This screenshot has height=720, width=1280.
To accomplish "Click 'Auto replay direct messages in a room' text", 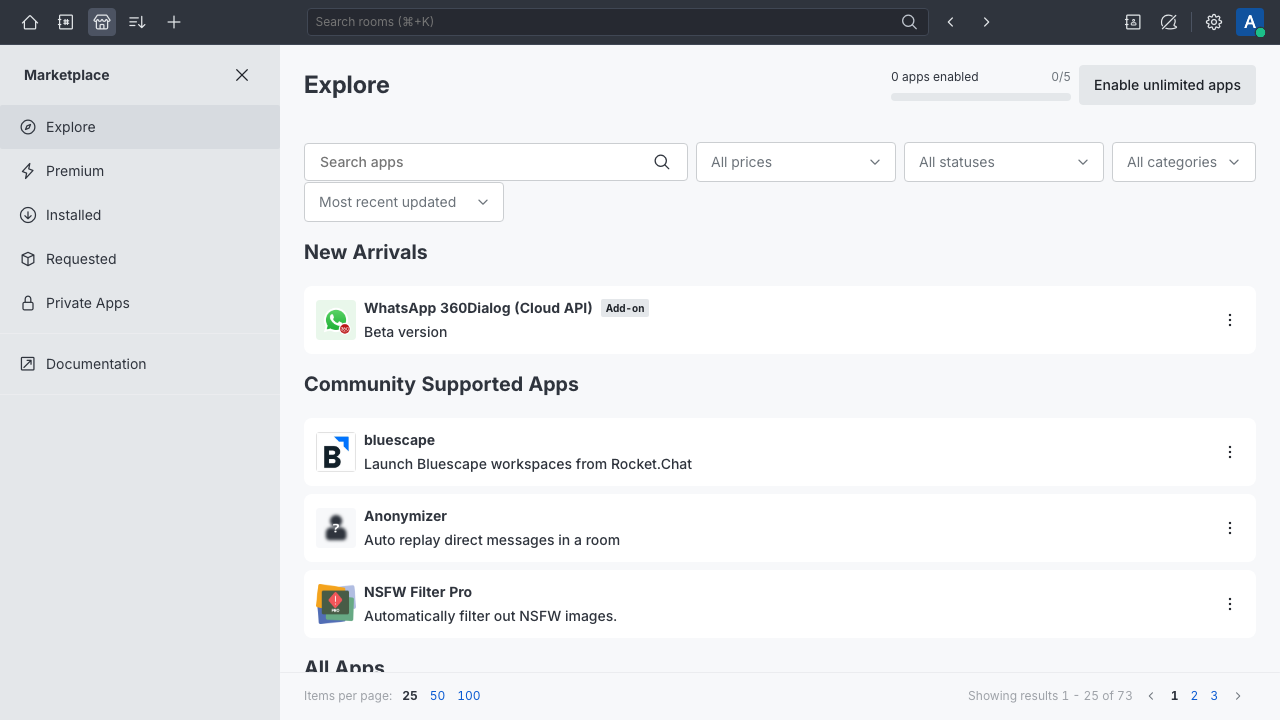I will point(492,540).
